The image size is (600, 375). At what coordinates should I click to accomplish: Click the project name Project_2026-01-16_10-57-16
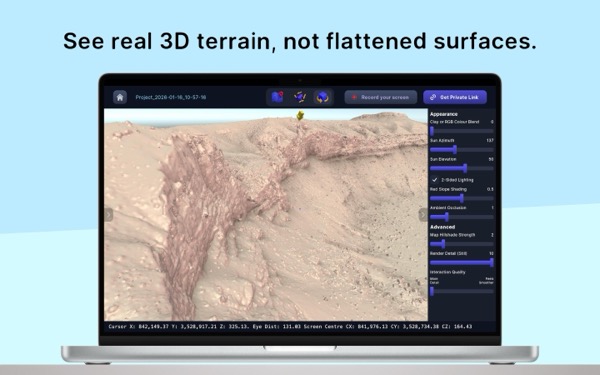click(171, 97)
